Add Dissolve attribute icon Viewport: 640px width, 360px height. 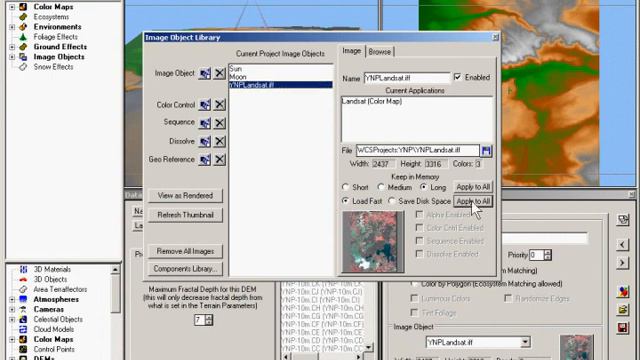click(205, 141)
